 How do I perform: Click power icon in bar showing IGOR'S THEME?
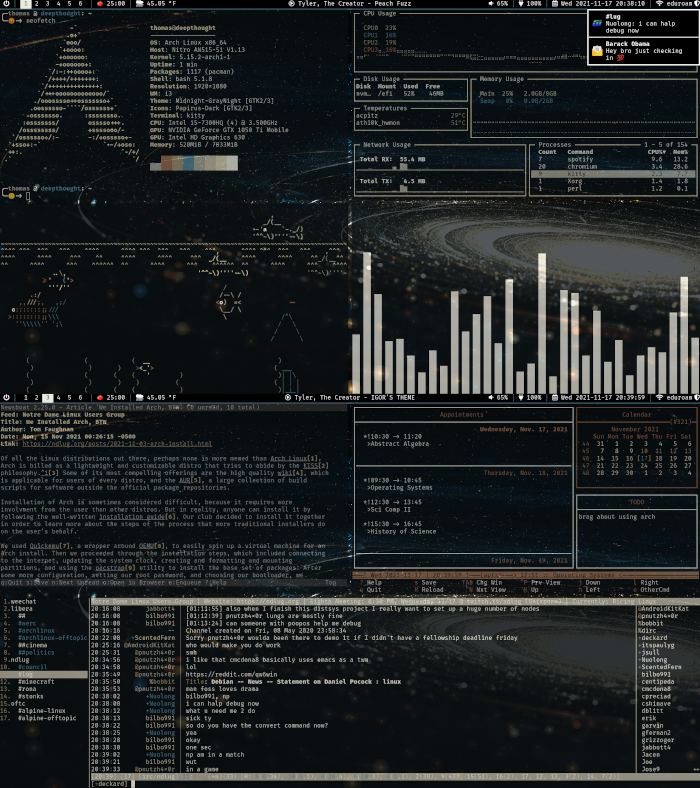tap(6, 398)
